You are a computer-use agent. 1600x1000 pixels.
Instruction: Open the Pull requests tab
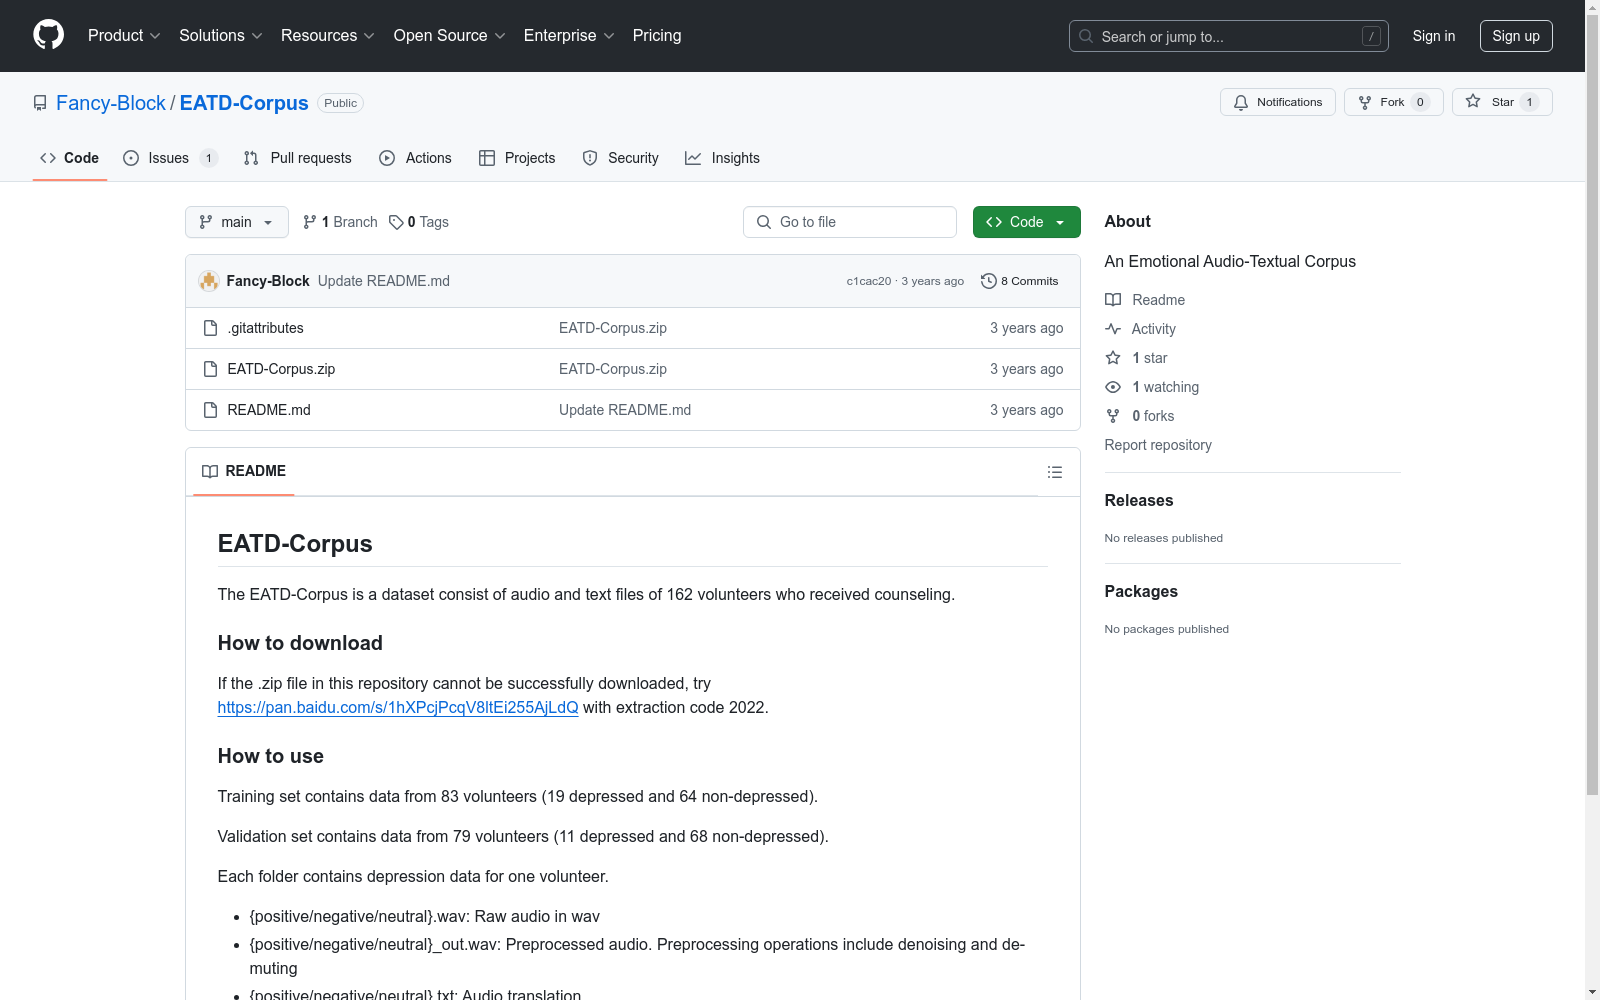(x=297, y=158)
